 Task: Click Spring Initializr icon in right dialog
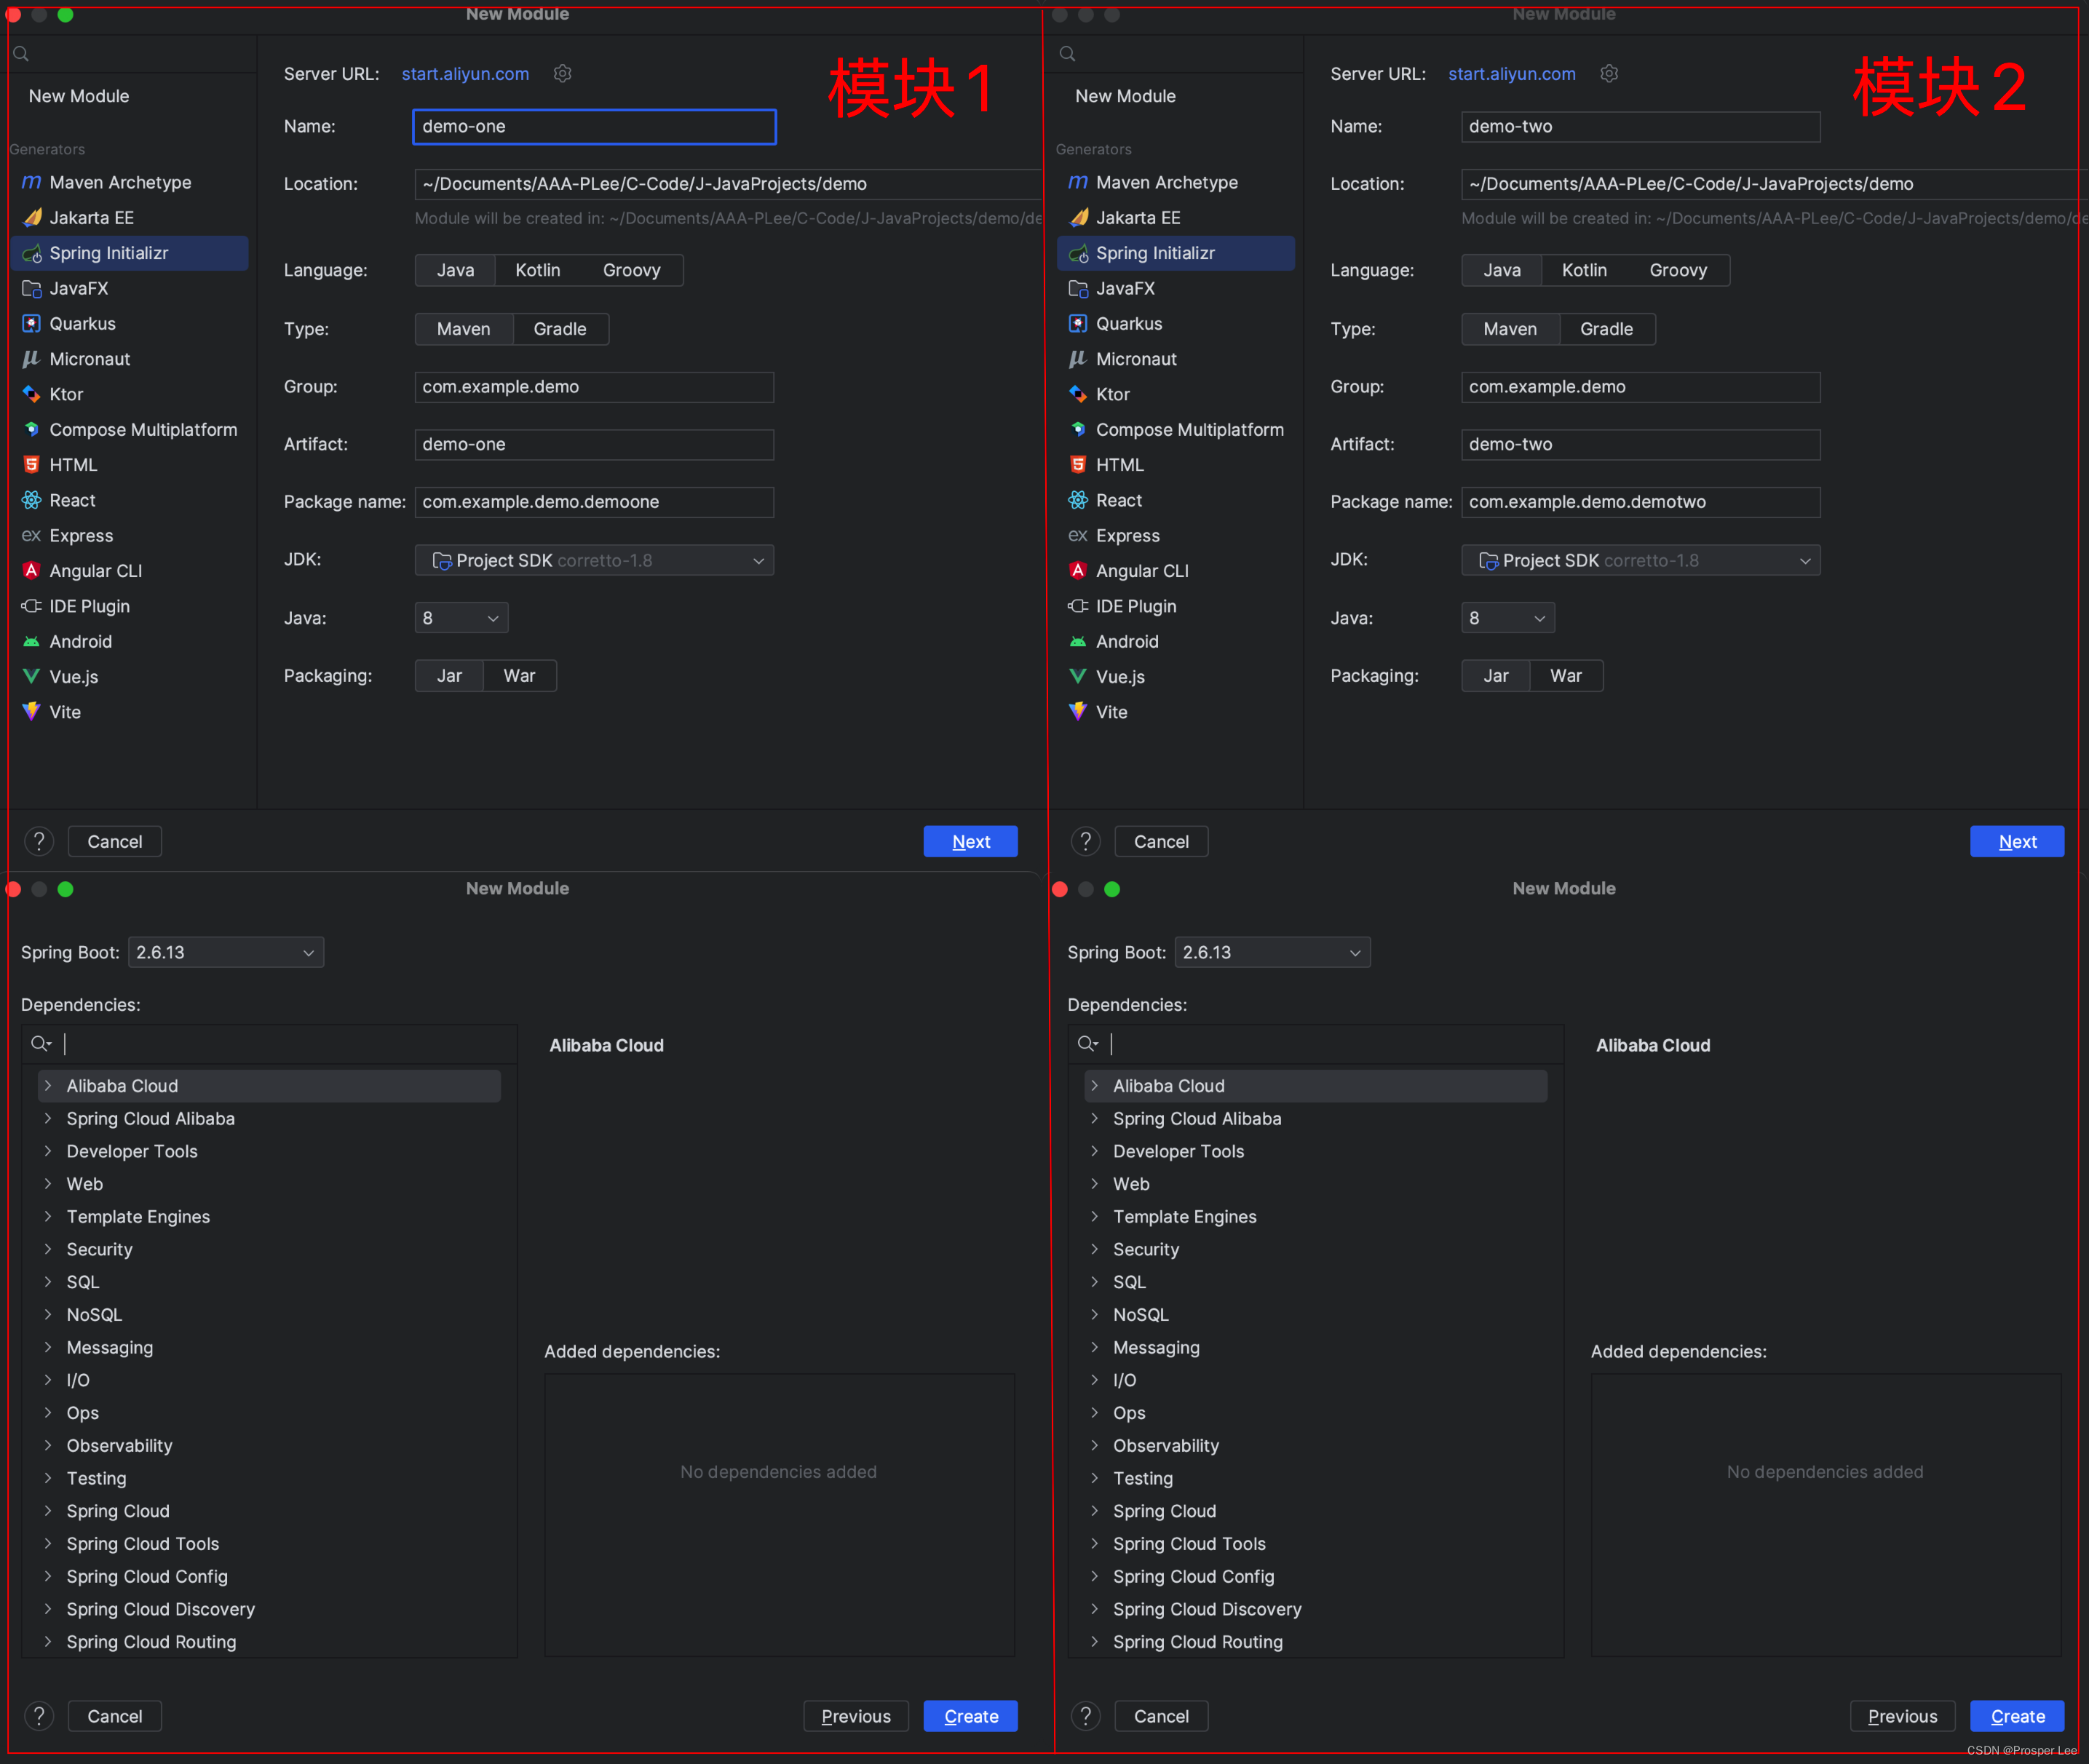pyautogui.click(x=1079, y=253)
